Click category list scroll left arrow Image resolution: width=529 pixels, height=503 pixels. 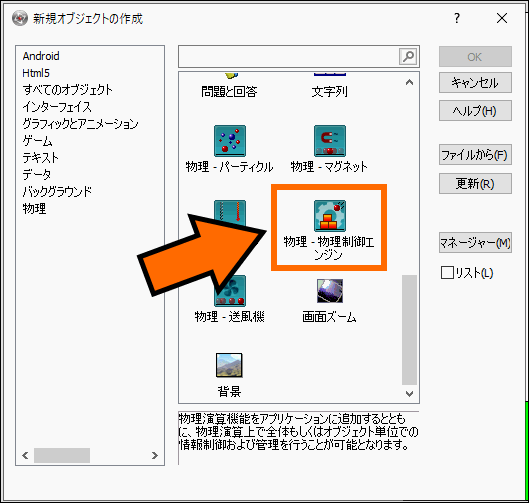(25, 455)
